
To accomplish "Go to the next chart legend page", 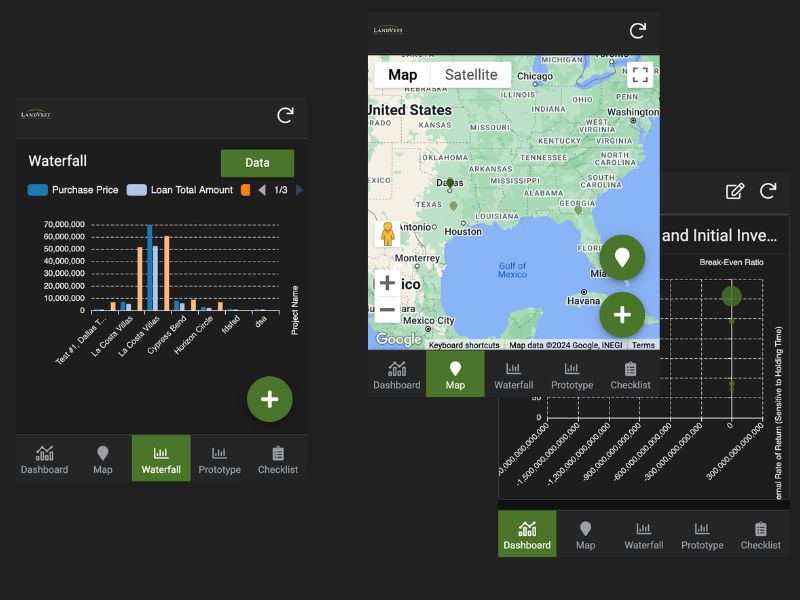I will coord(299,190).
